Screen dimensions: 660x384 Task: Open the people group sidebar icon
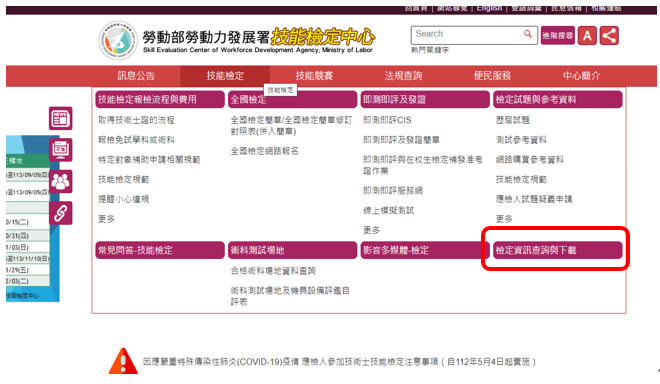point(61,181)
